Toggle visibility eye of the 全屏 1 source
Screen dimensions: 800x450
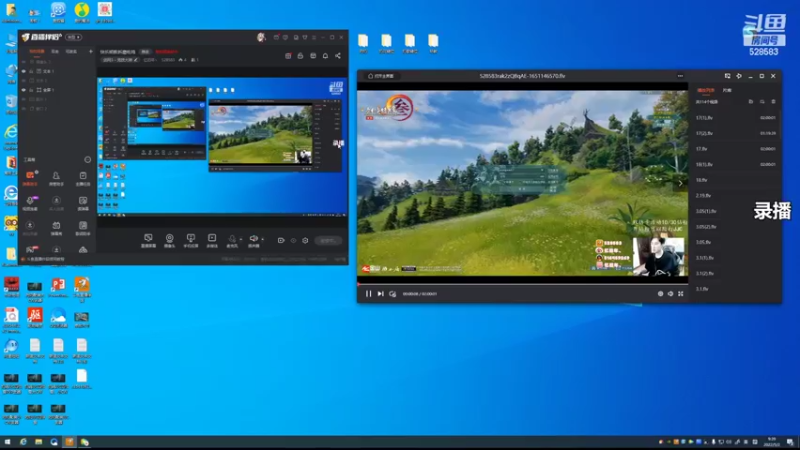(x=23, y=90)
